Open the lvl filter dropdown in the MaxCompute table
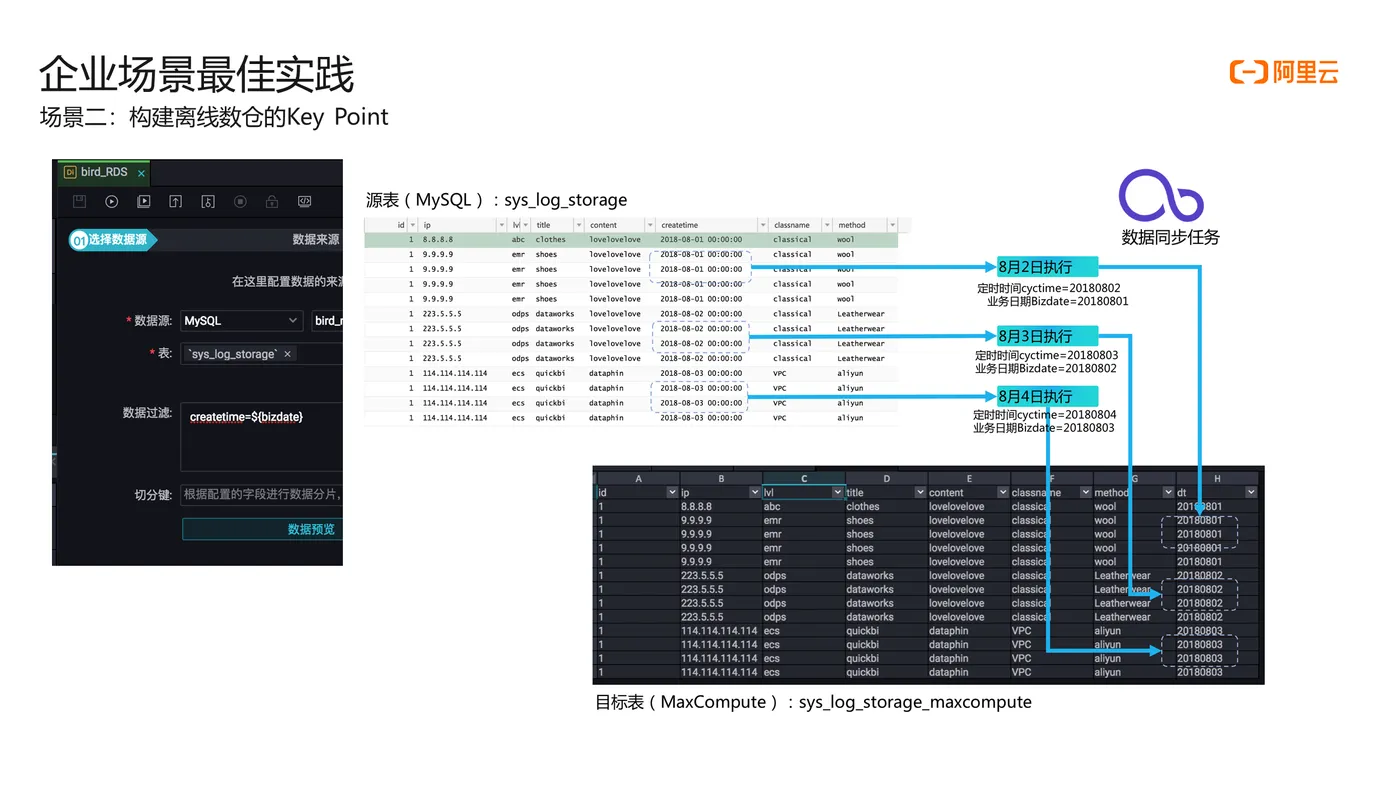Viewport: 1400px width, 788px height. click(x=837, y=492)
